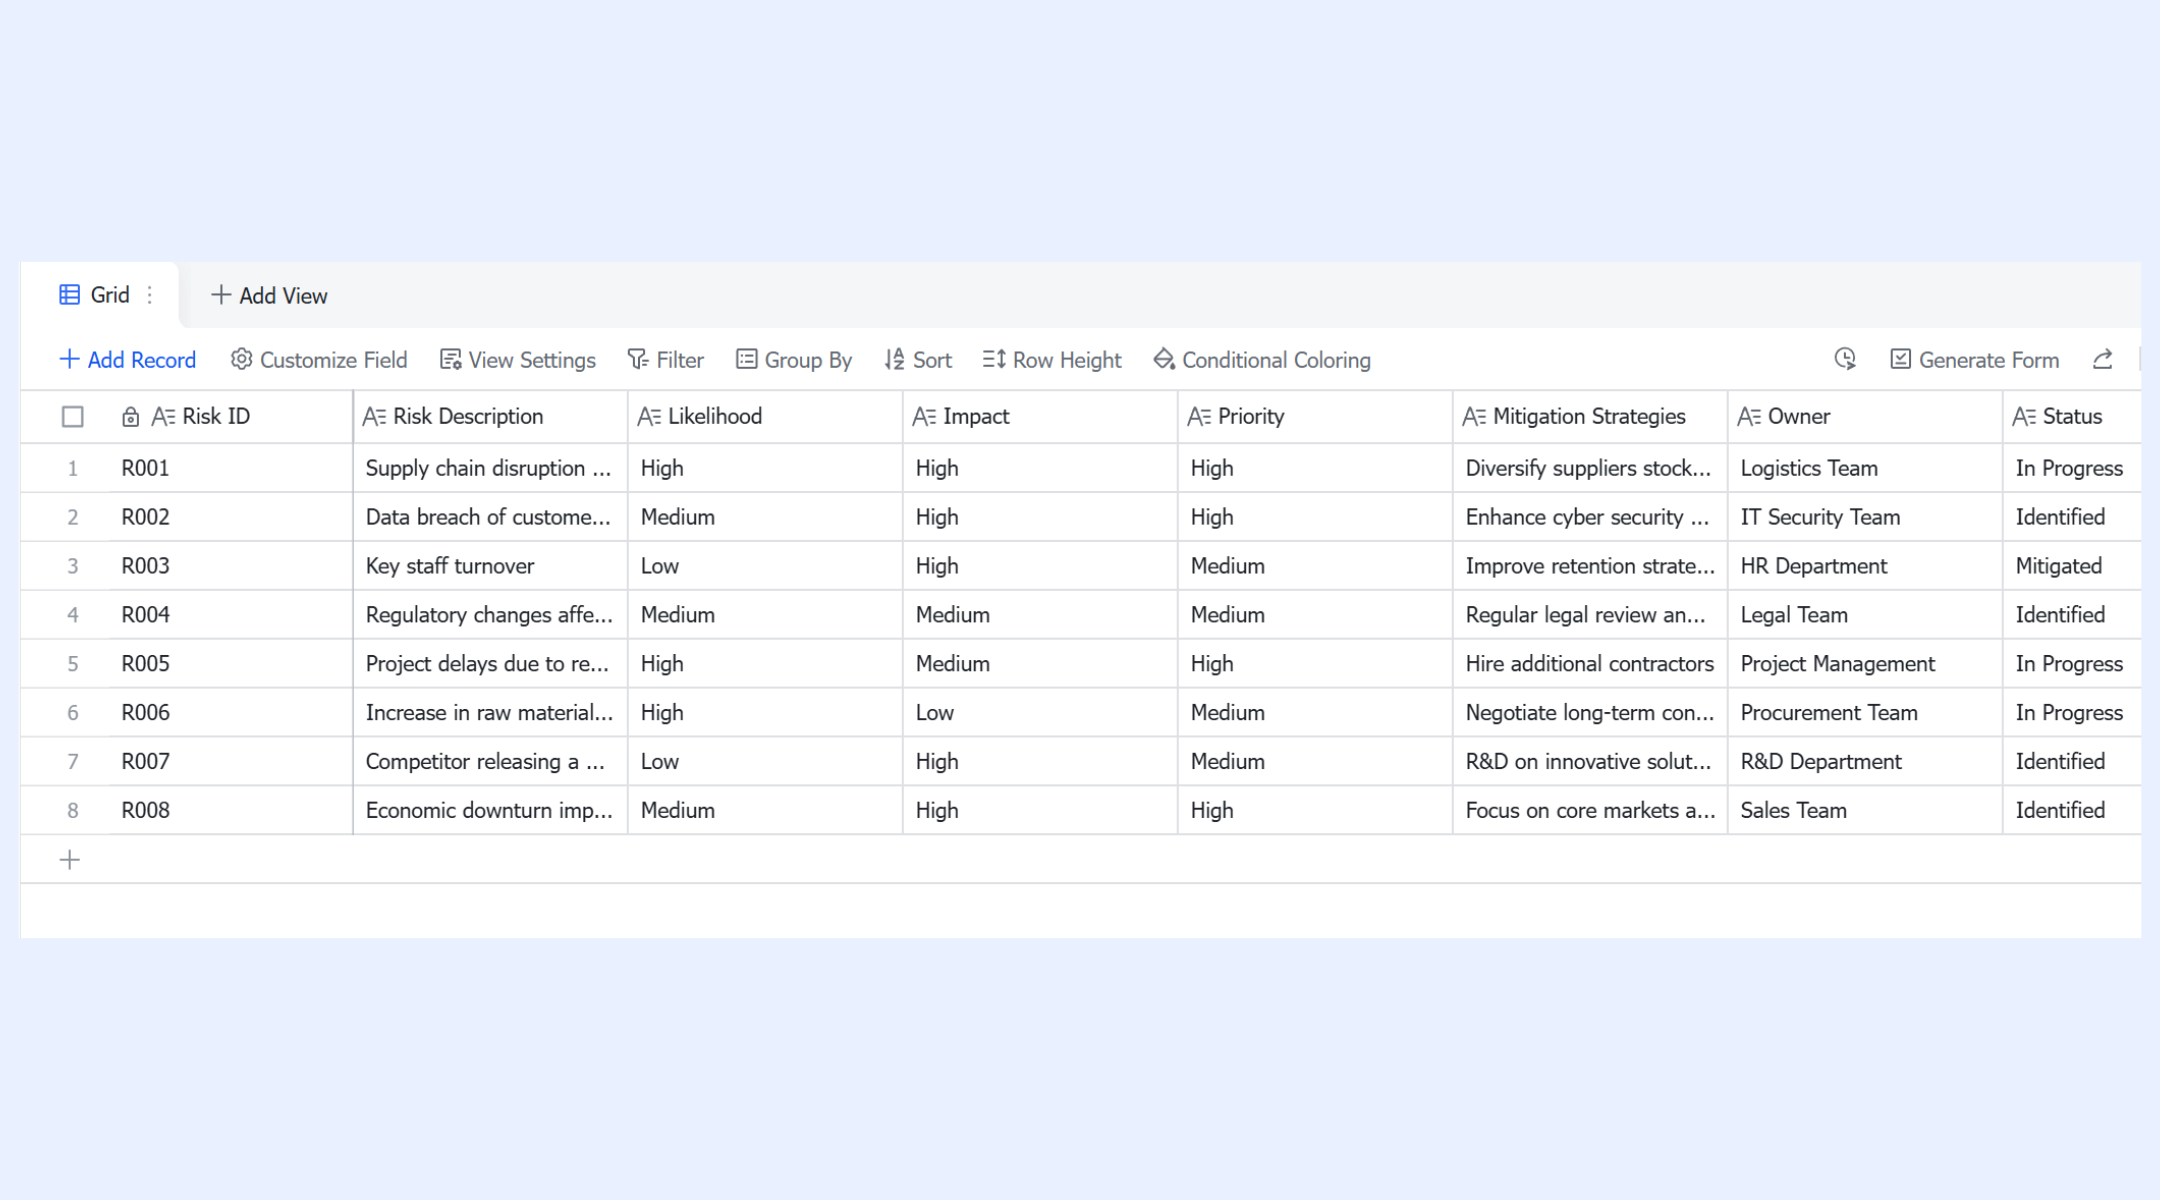The width and height of the screenshot is (2160, 1200).
Task: Open the Group By dropdown
Action: point(794,360)
